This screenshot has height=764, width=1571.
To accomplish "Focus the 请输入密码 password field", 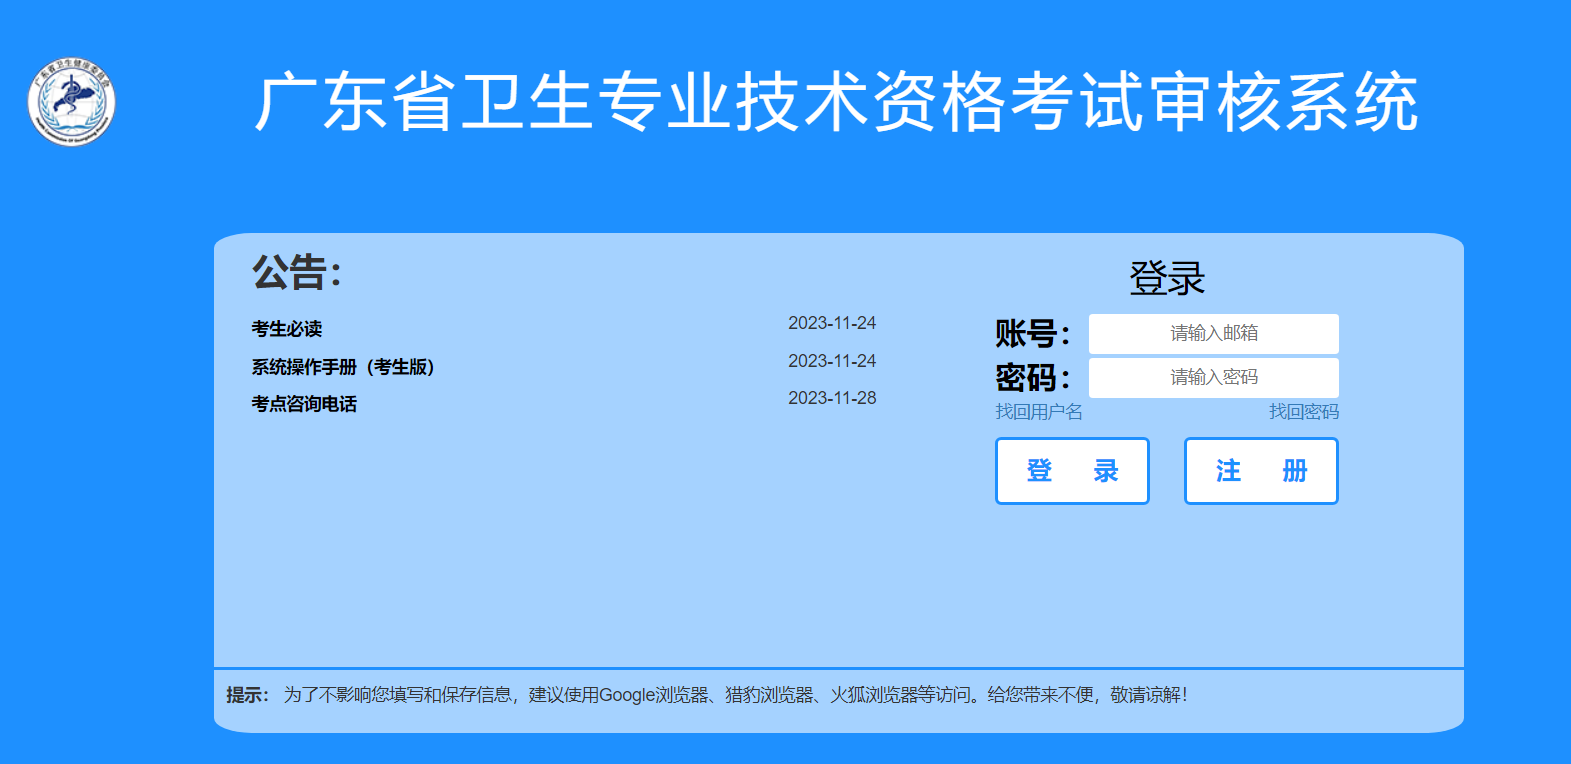I will [1213, 378].
